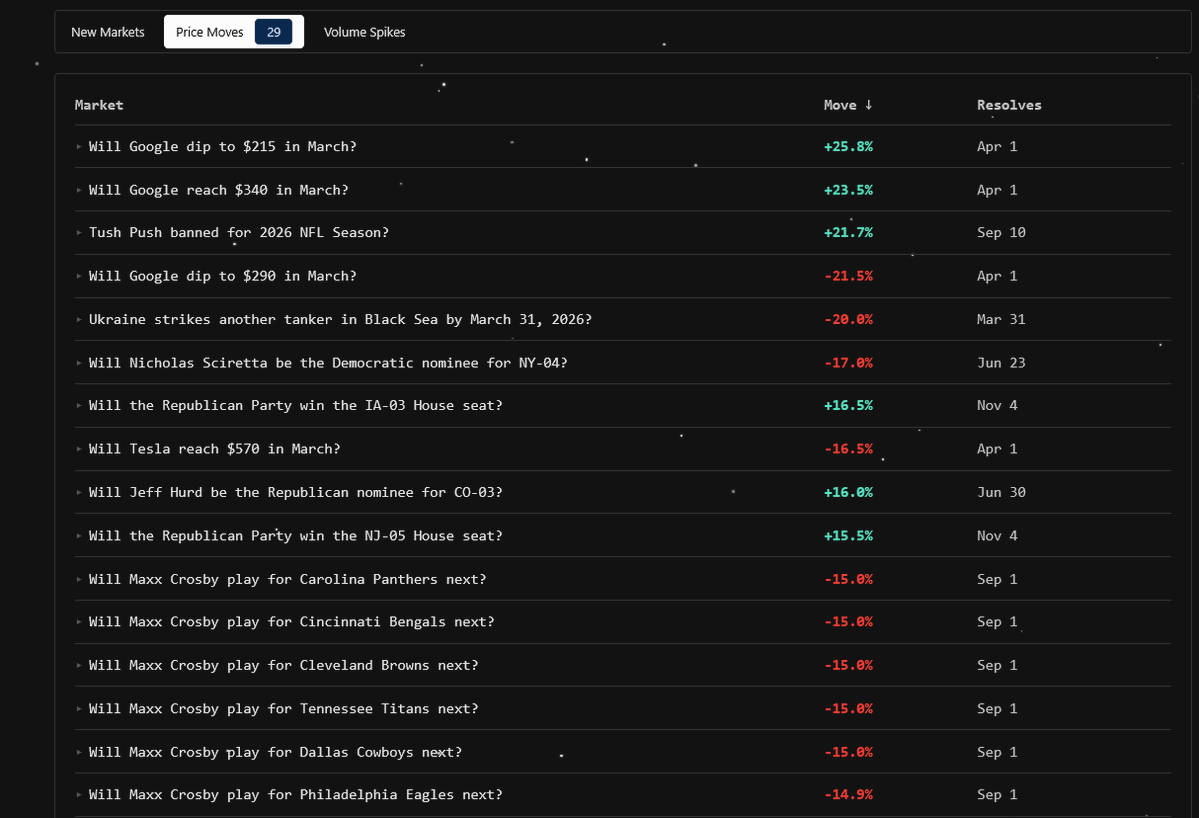Click the -14.9% move value

[x=848, y=795]
